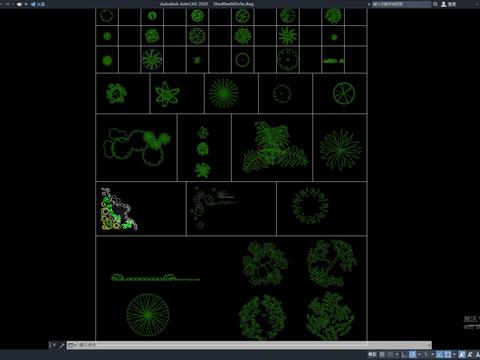Screen dimensions: 480x360
Task: Open command line customization wrench icon
Action: pos(62,345)
